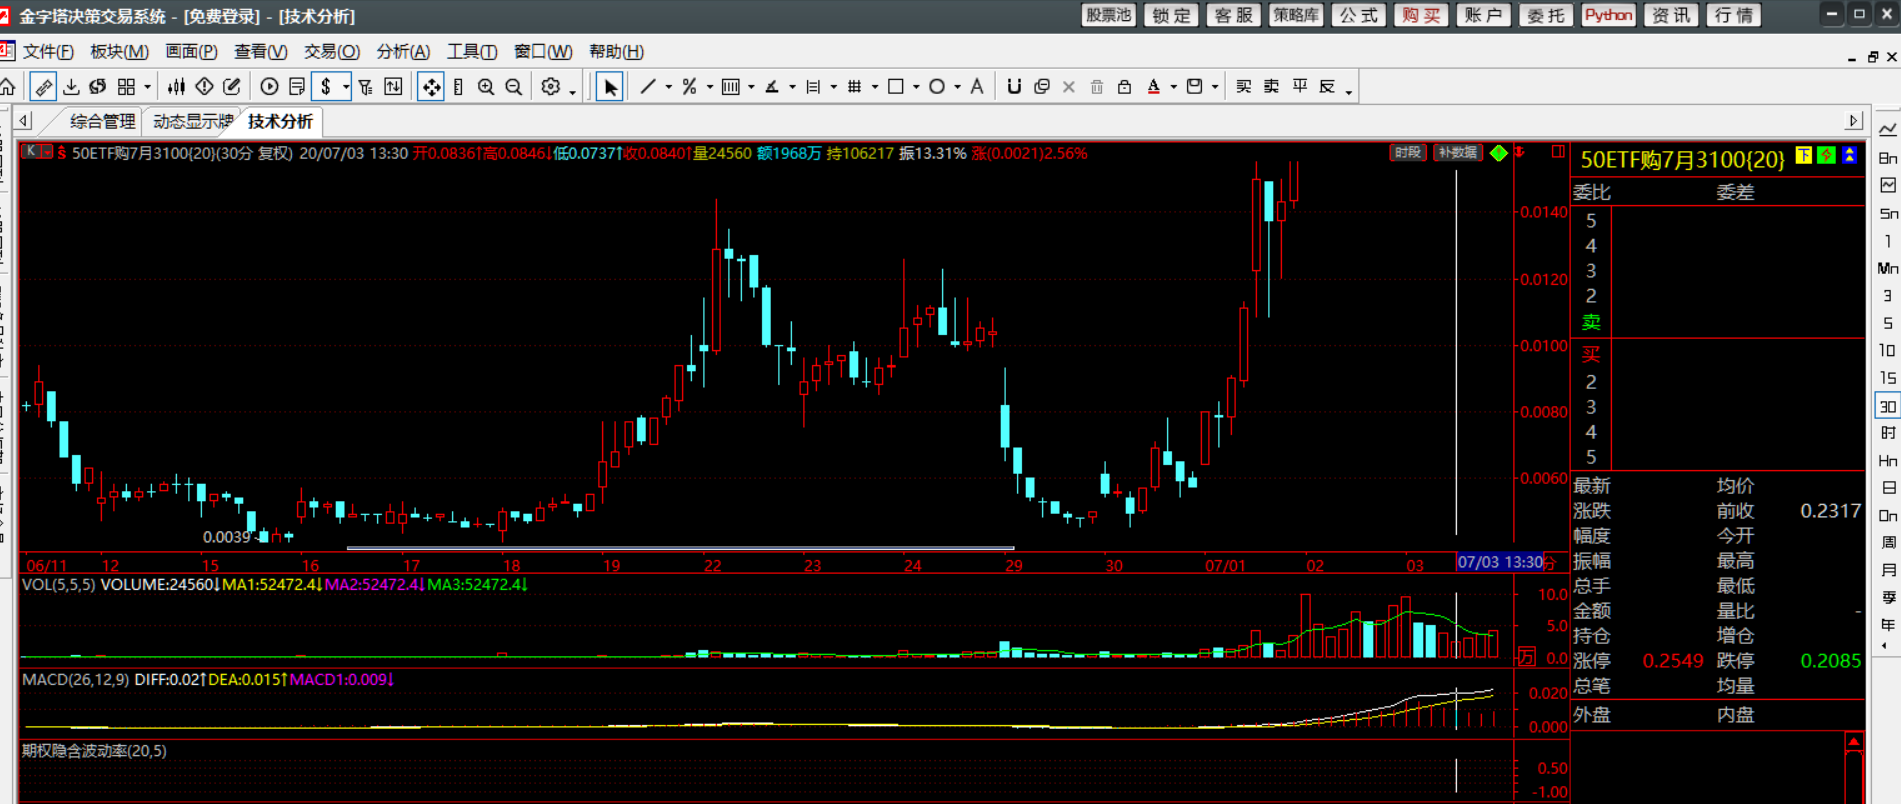Open the line drawing tool dropdown arrow
The height and width of the screenshot is (804, 1901).
tap(668, 88)
